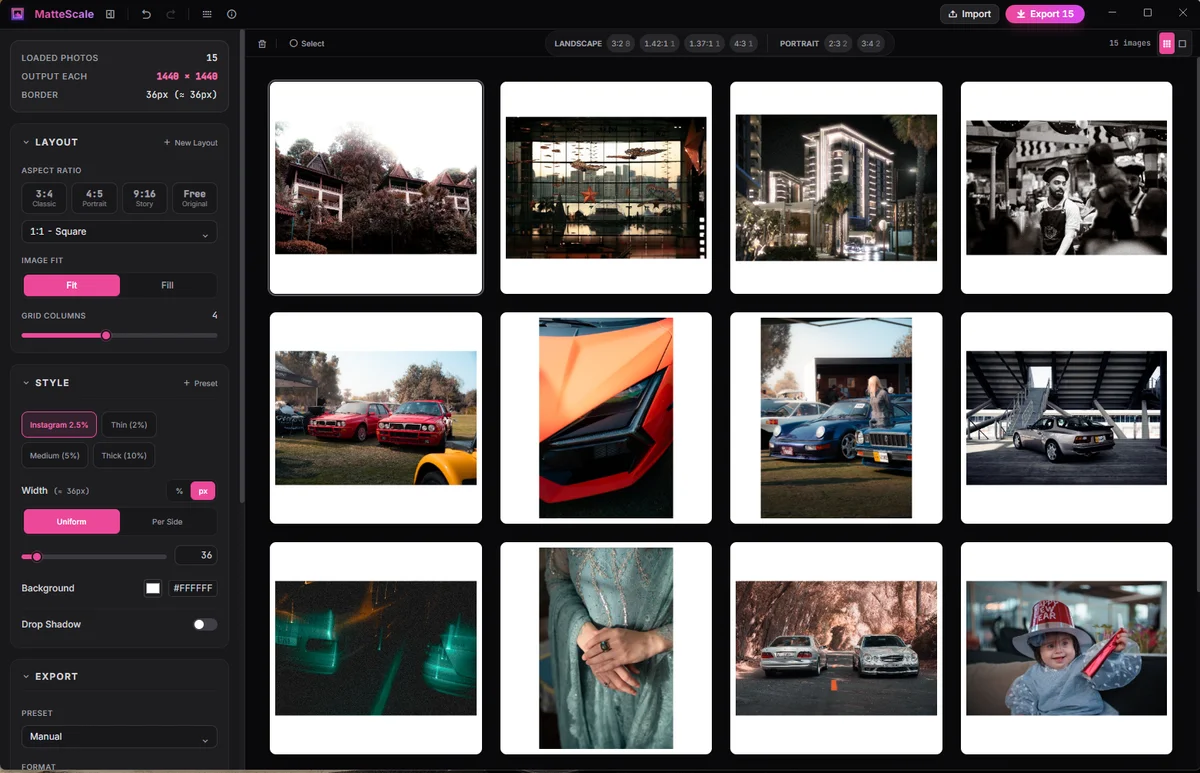Select Medium (5%) border preset
The width and height of the screenshot is (1200, 773).
(55, 455)
